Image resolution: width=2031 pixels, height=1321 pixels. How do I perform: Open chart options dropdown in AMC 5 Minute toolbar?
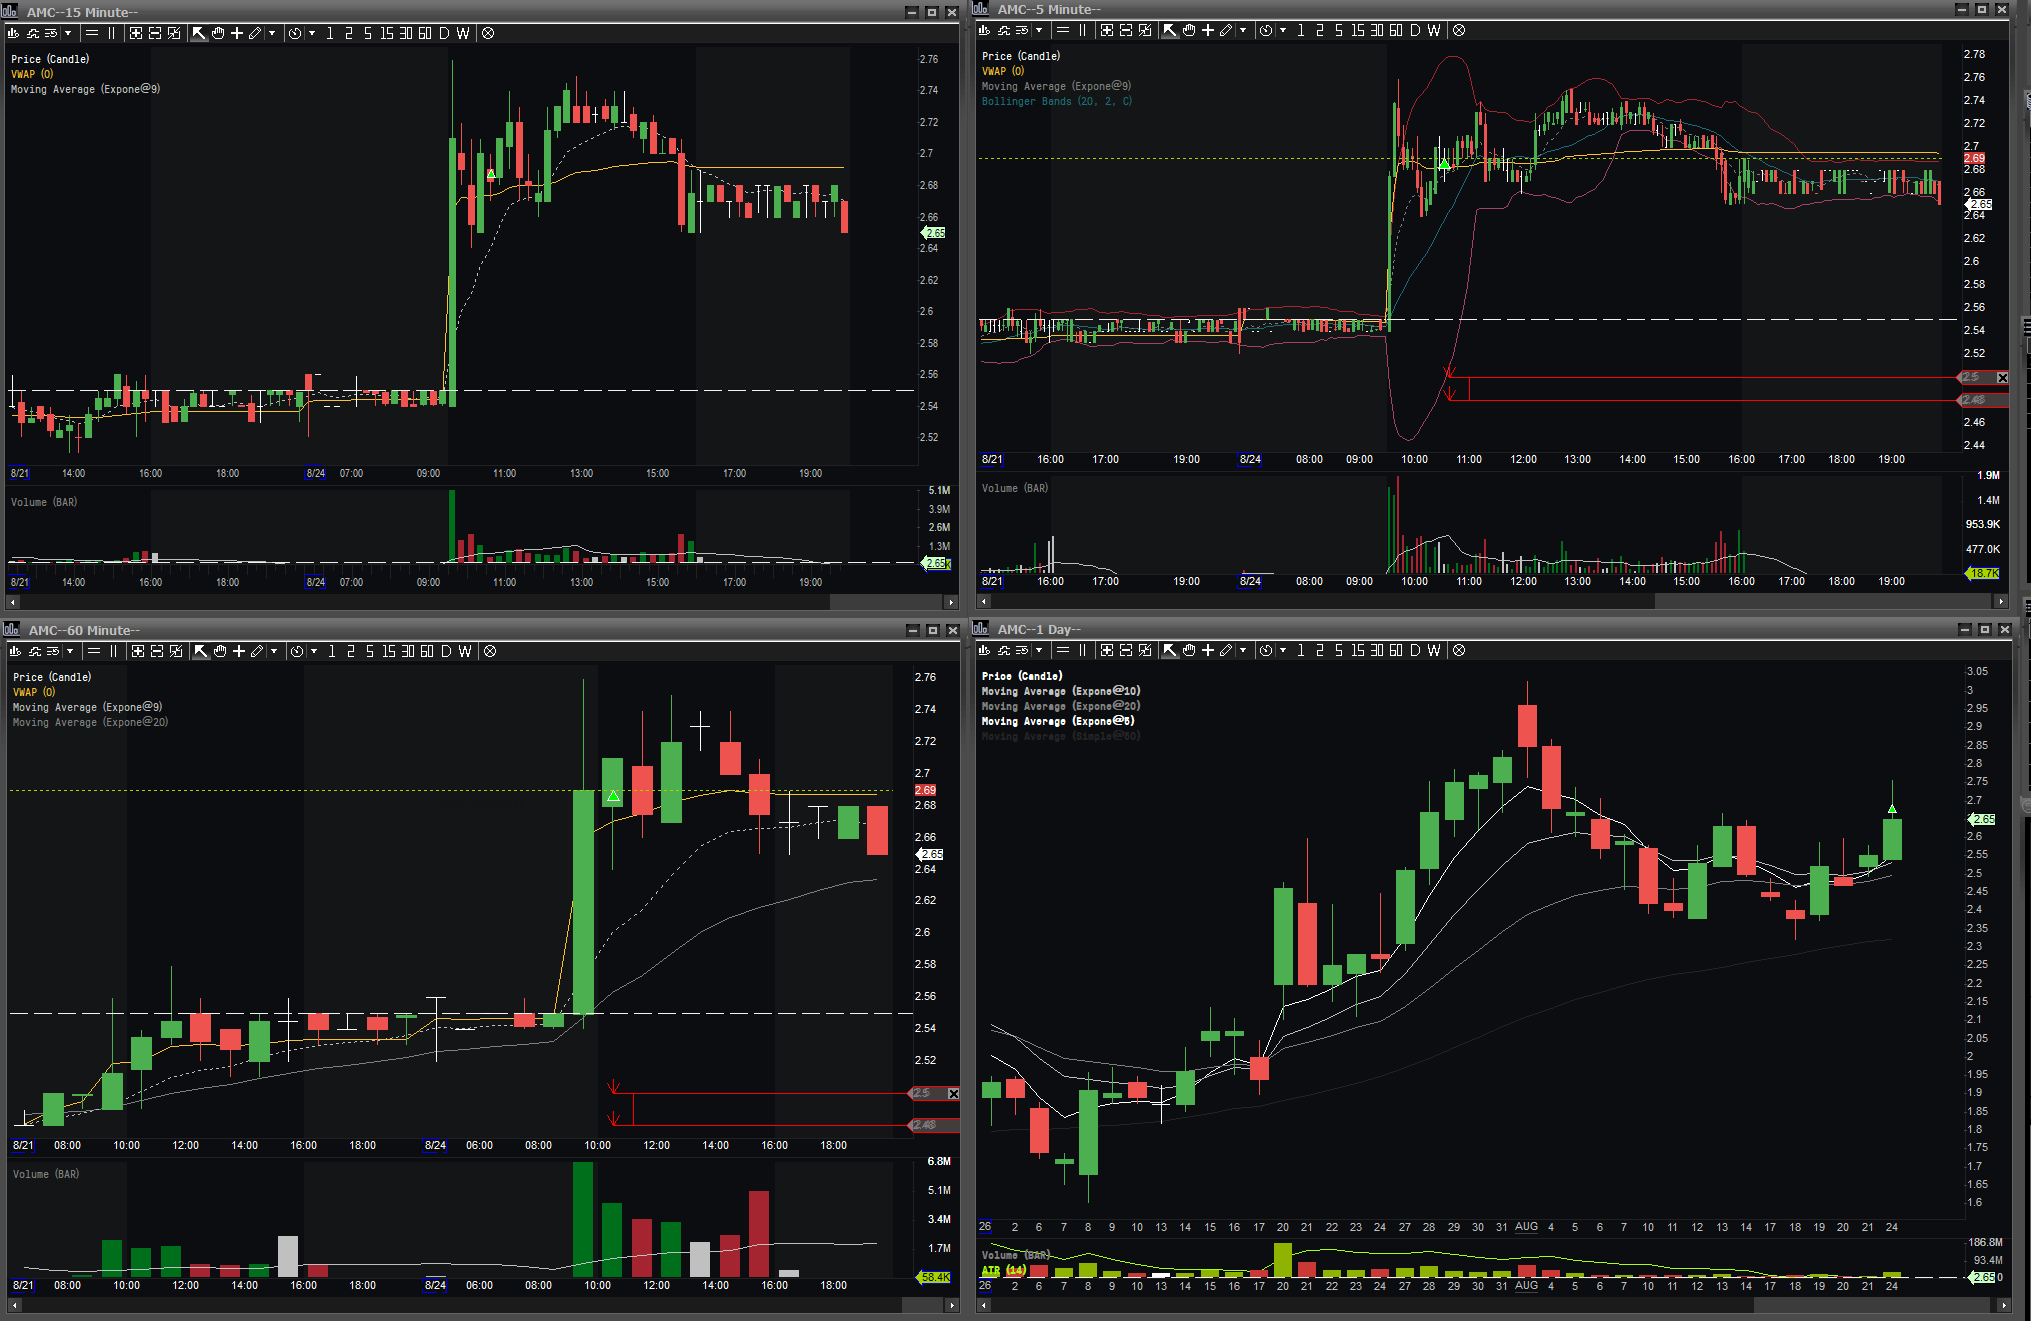coord(1039,30)
